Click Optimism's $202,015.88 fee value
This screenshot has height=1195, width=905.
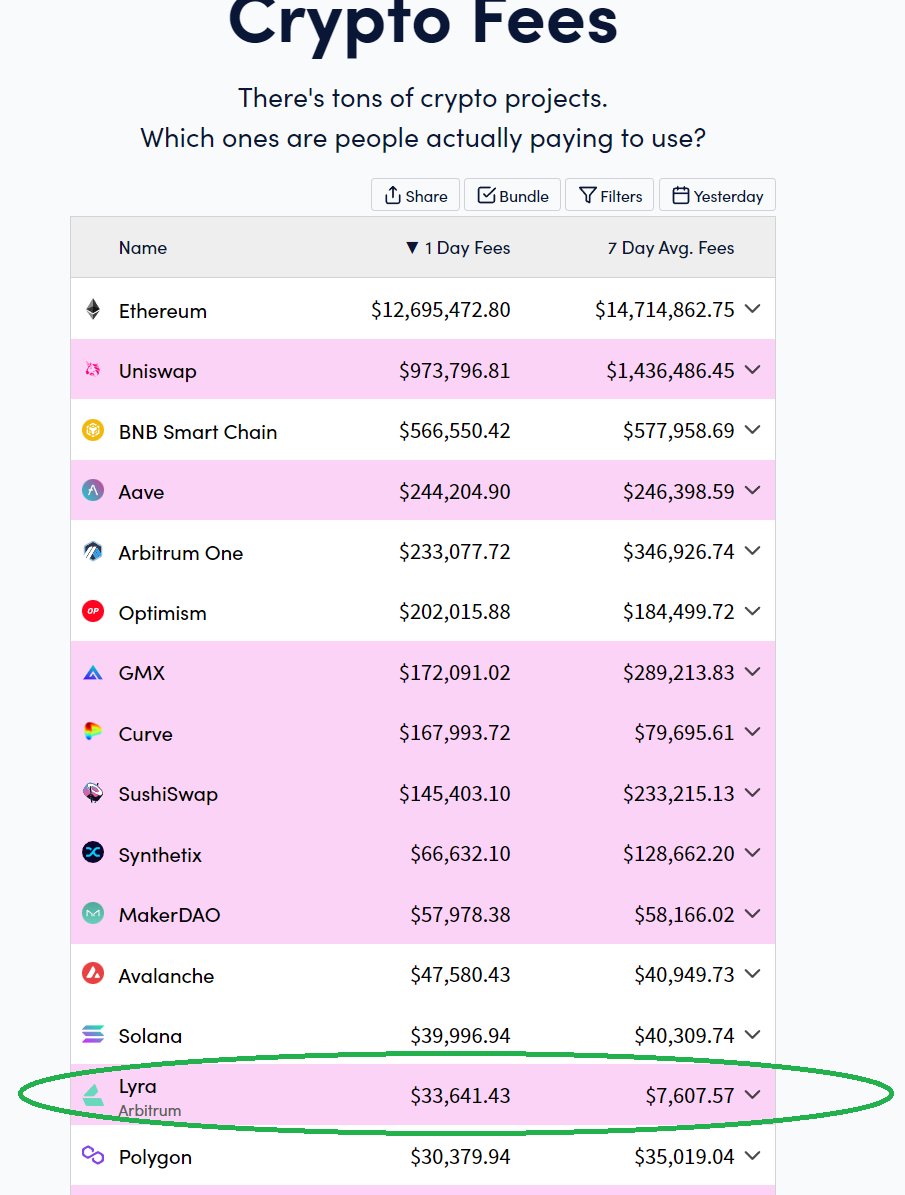pos(454,612)
